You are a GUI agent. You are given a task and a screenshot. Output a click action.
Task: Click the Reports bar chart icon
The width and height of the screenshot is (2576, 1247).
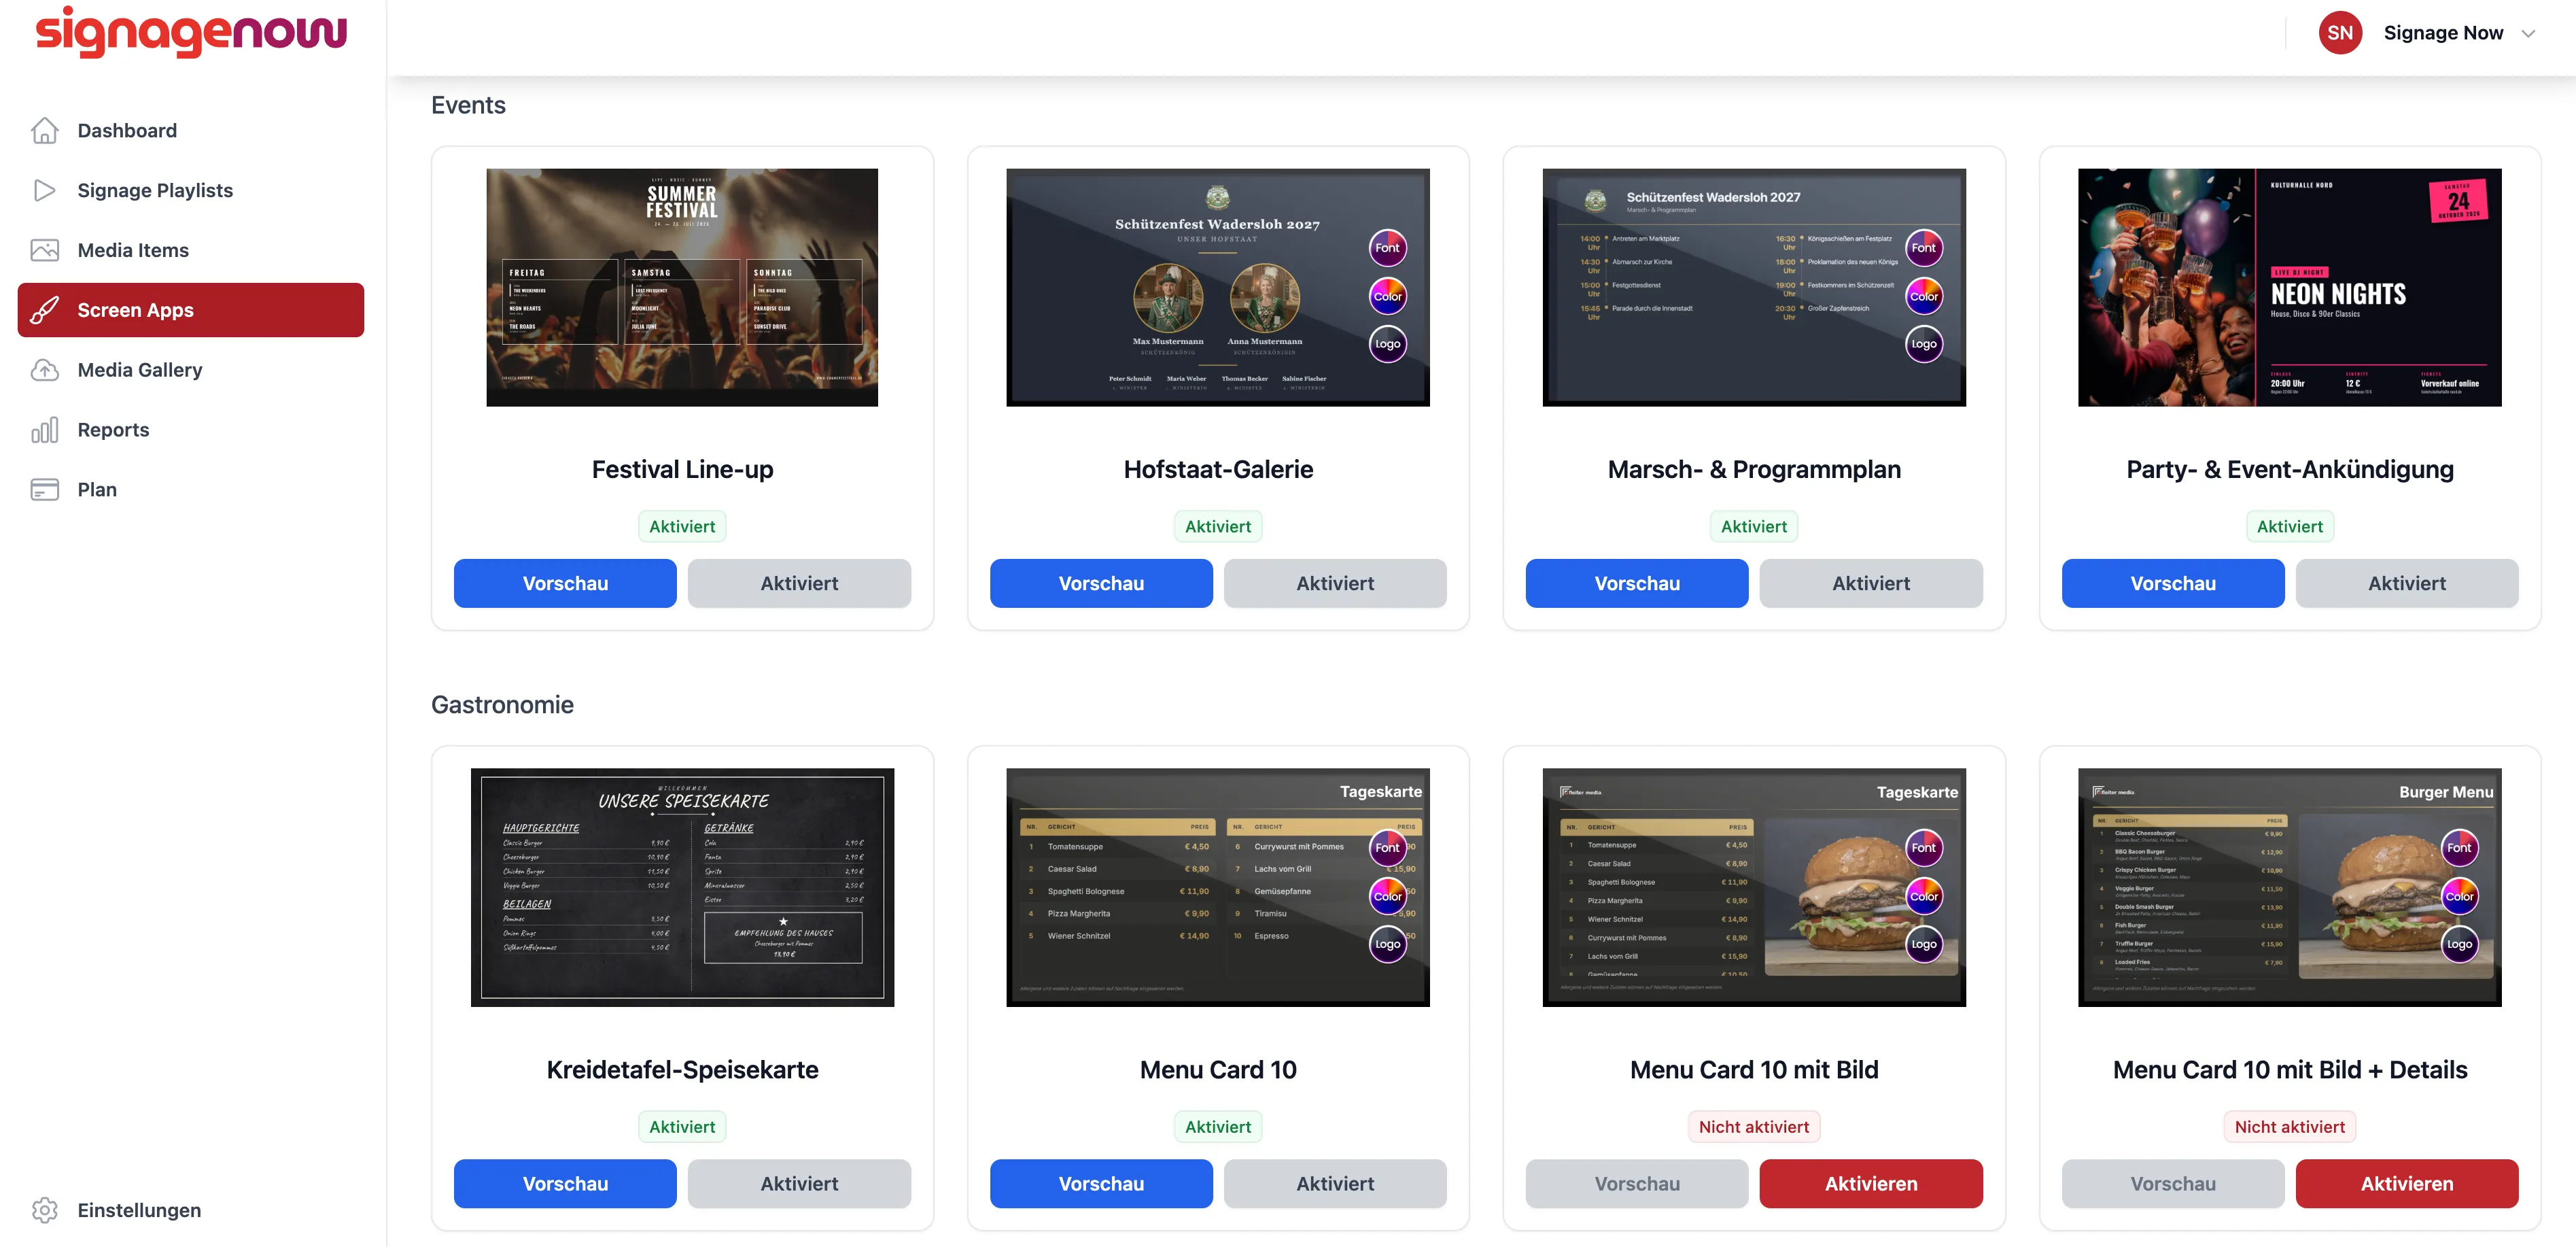44,430
